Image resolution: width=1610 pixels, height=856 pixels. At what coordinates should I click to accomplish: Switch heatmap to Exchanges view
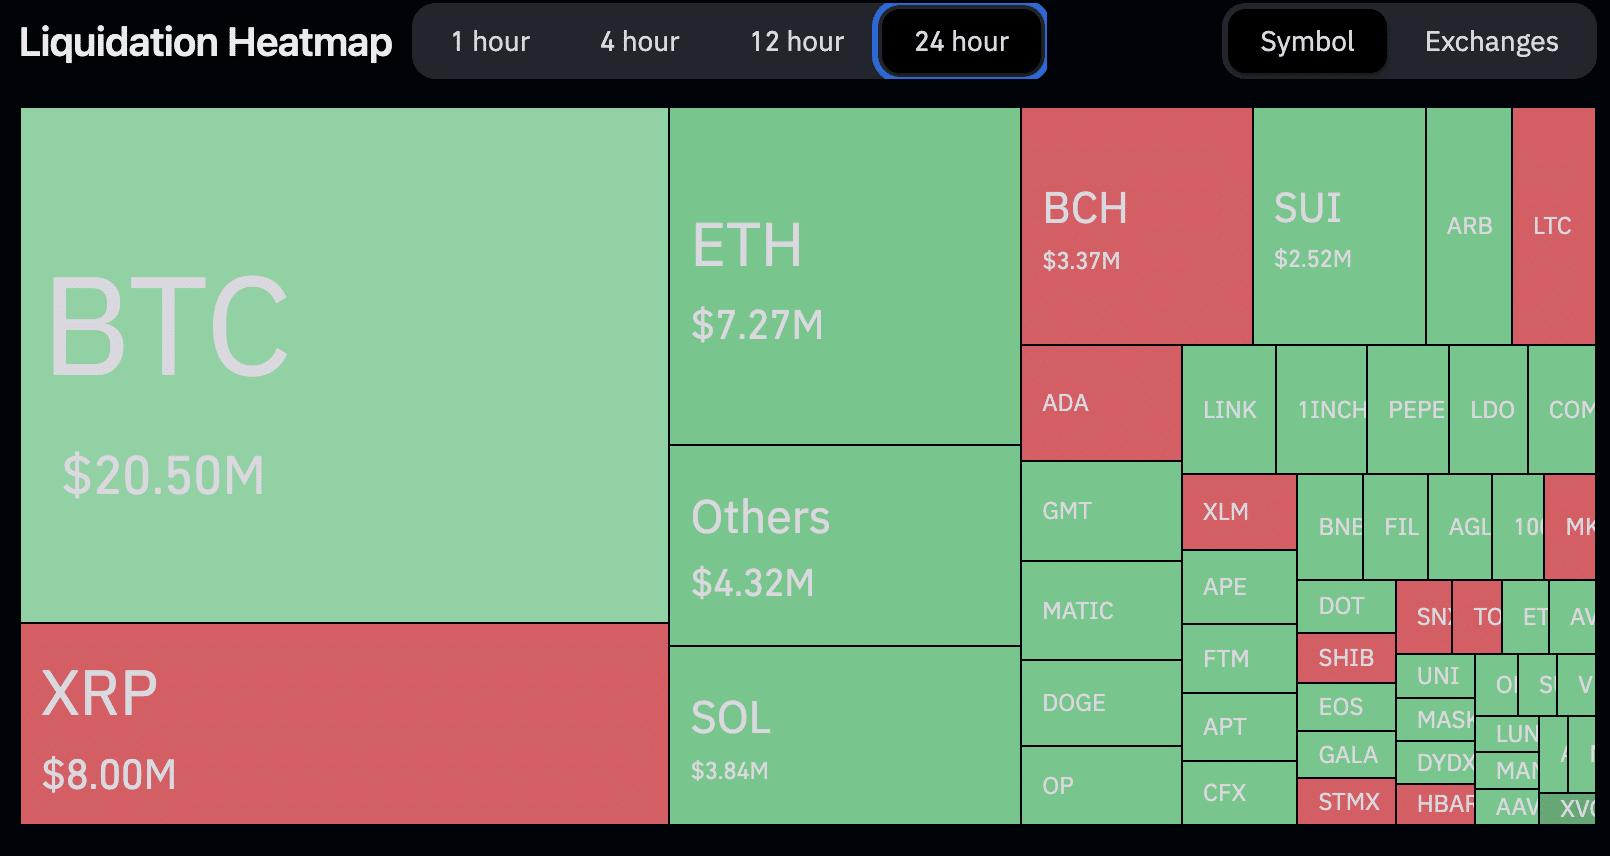[x=1491, y=42]
